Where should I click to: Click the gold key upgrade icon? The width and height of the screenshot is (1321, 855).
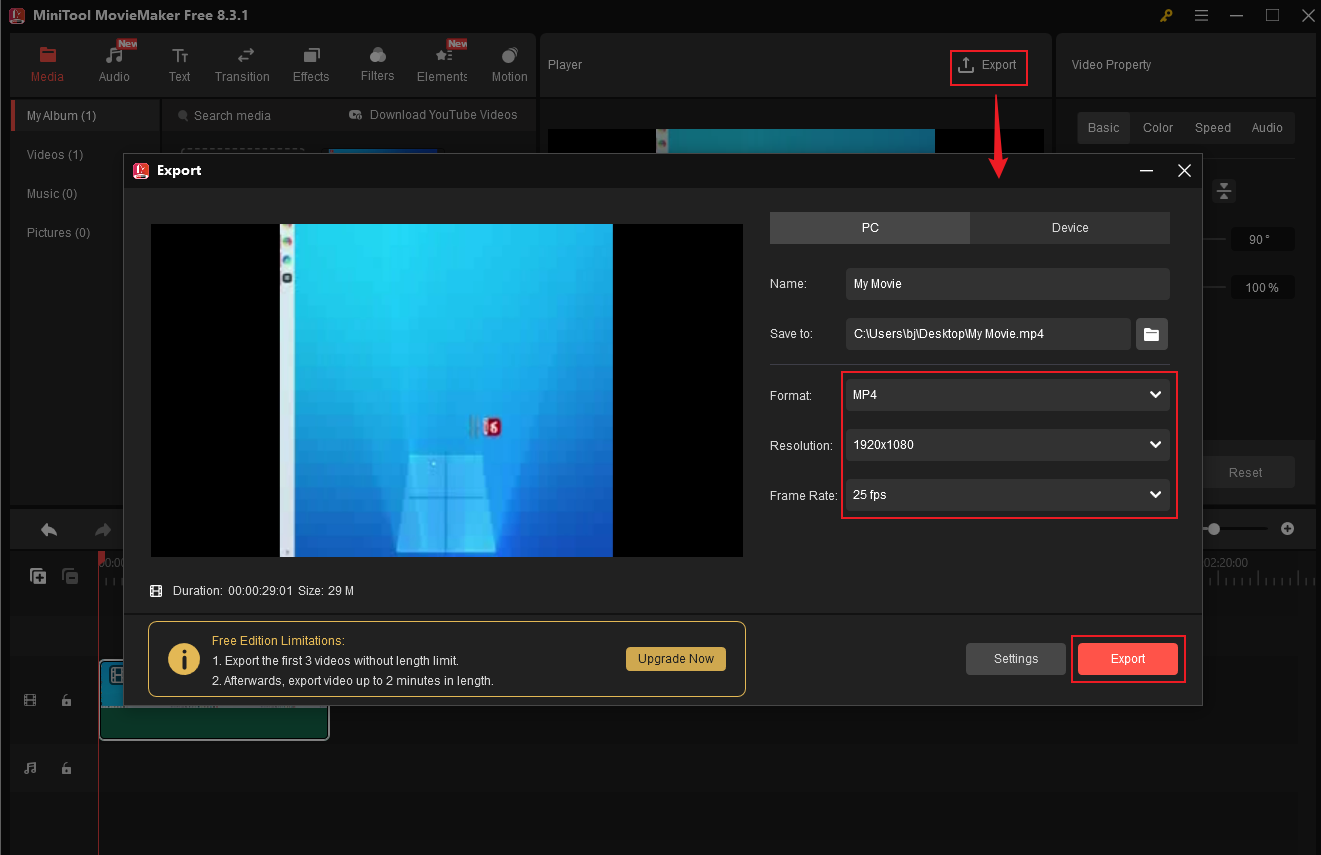[x=1166, y=15]
